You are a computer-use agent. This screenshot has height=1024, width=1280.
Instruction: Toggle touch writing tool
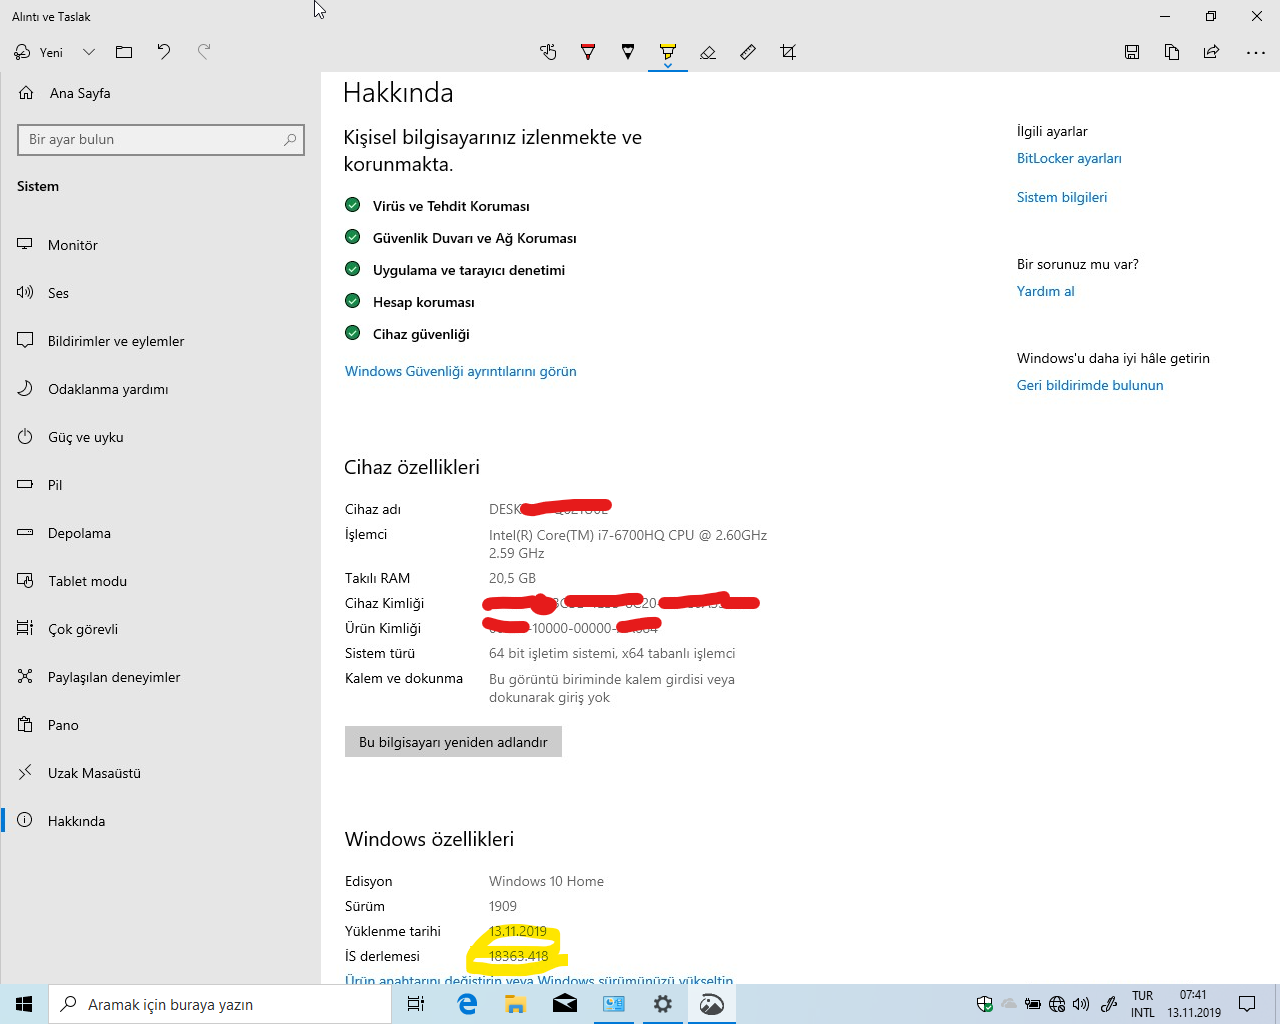click(548, 52)
